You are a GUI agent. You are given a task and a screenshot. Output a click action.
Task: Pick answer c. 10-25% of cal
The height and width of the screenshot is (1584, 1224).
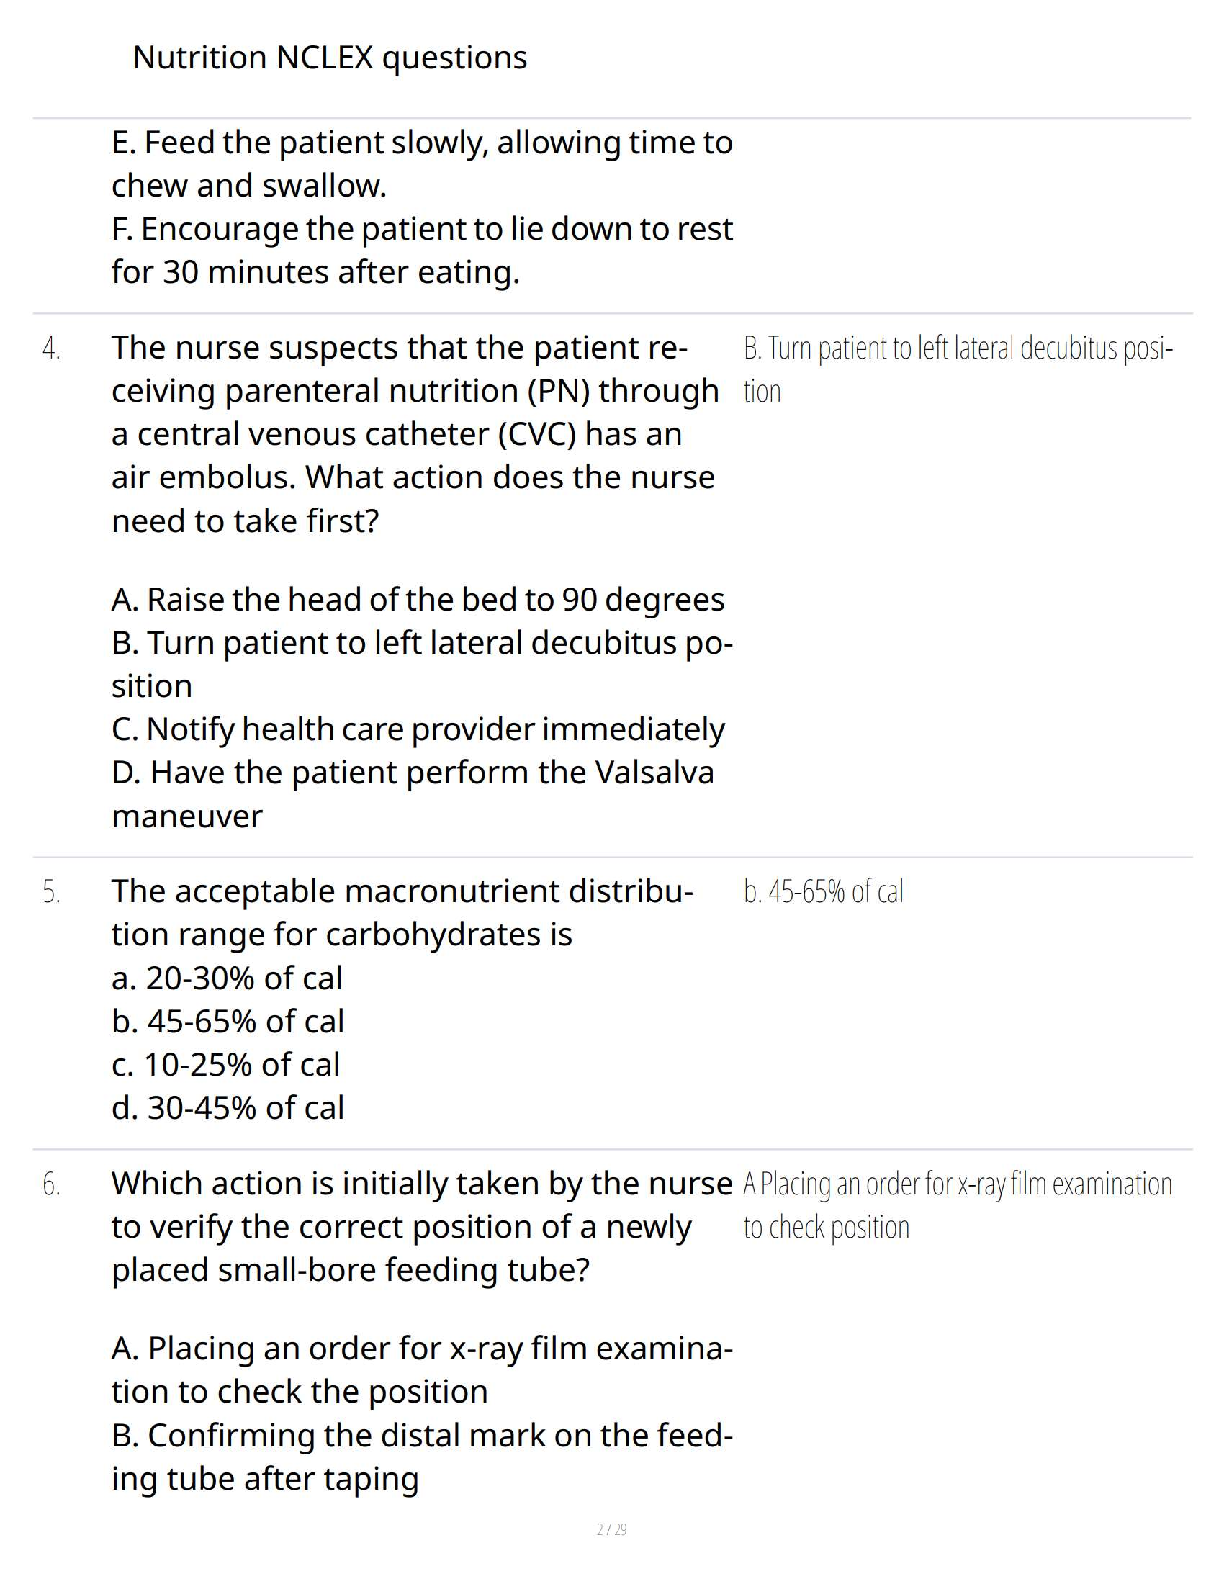pyautogui.click(x=226, y=1065)
